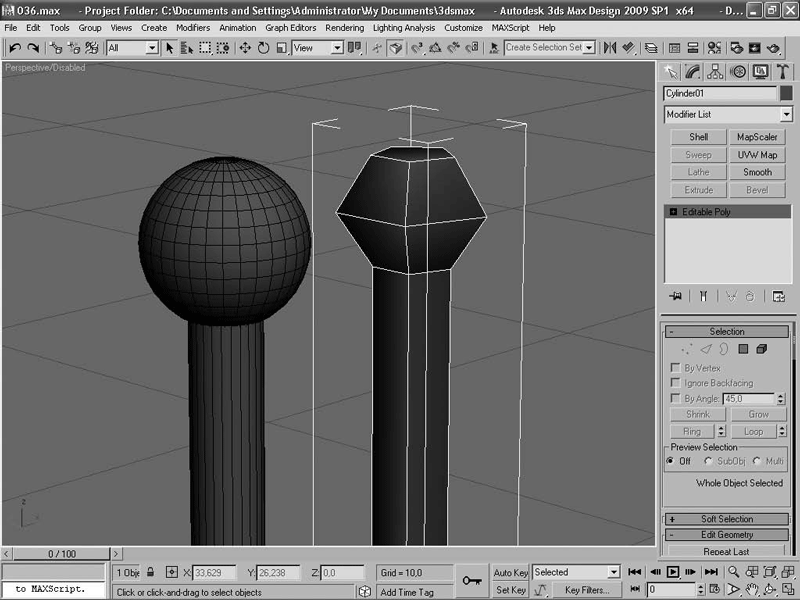Open the Rendering menu

[344, 28]
